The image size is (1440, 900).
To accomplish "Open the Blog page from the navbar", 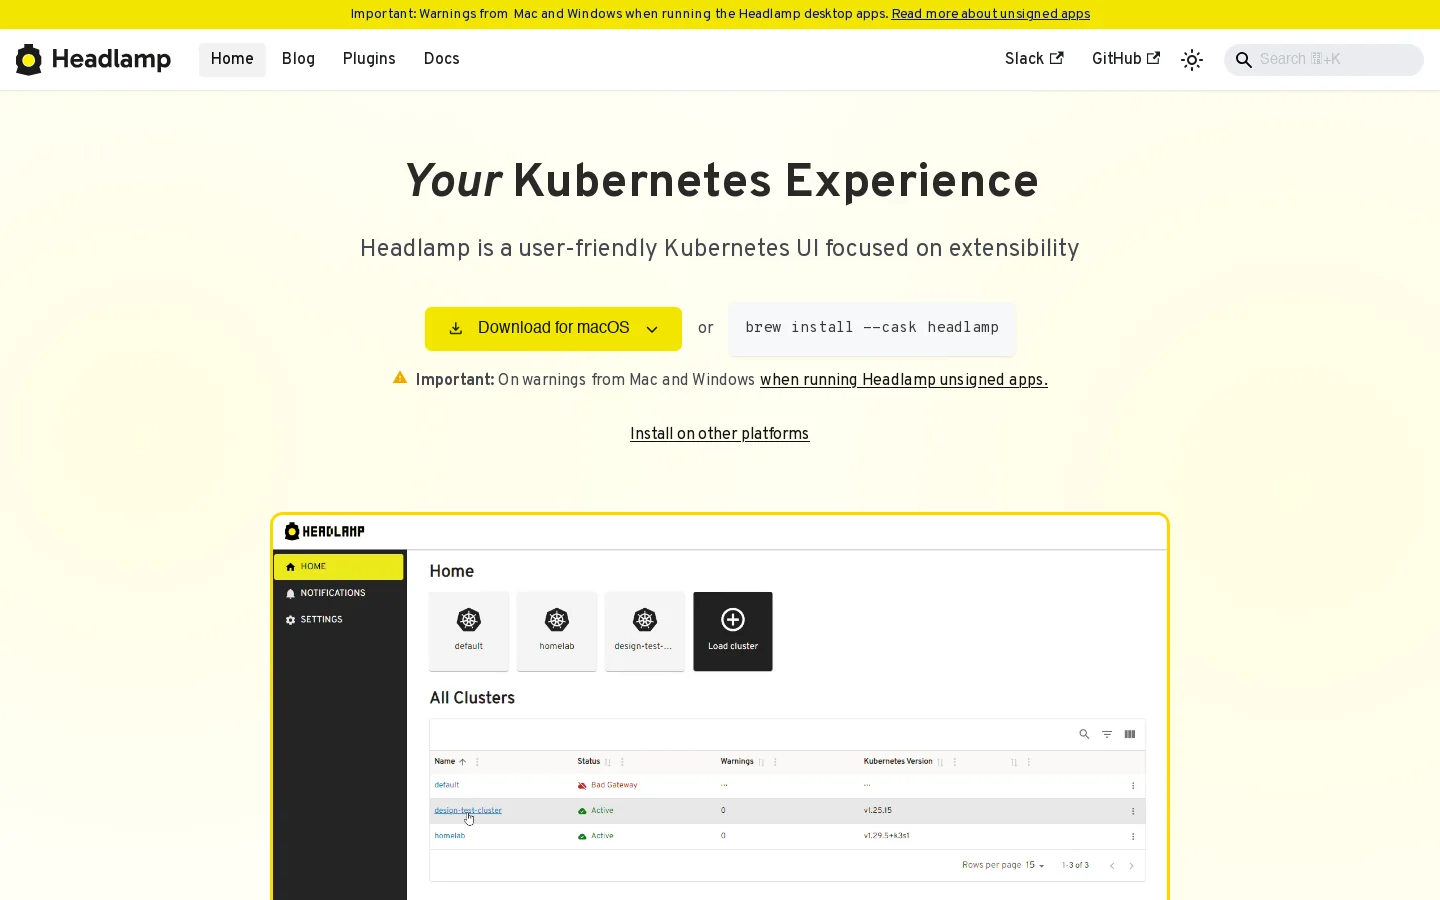I will click(298, 60).
